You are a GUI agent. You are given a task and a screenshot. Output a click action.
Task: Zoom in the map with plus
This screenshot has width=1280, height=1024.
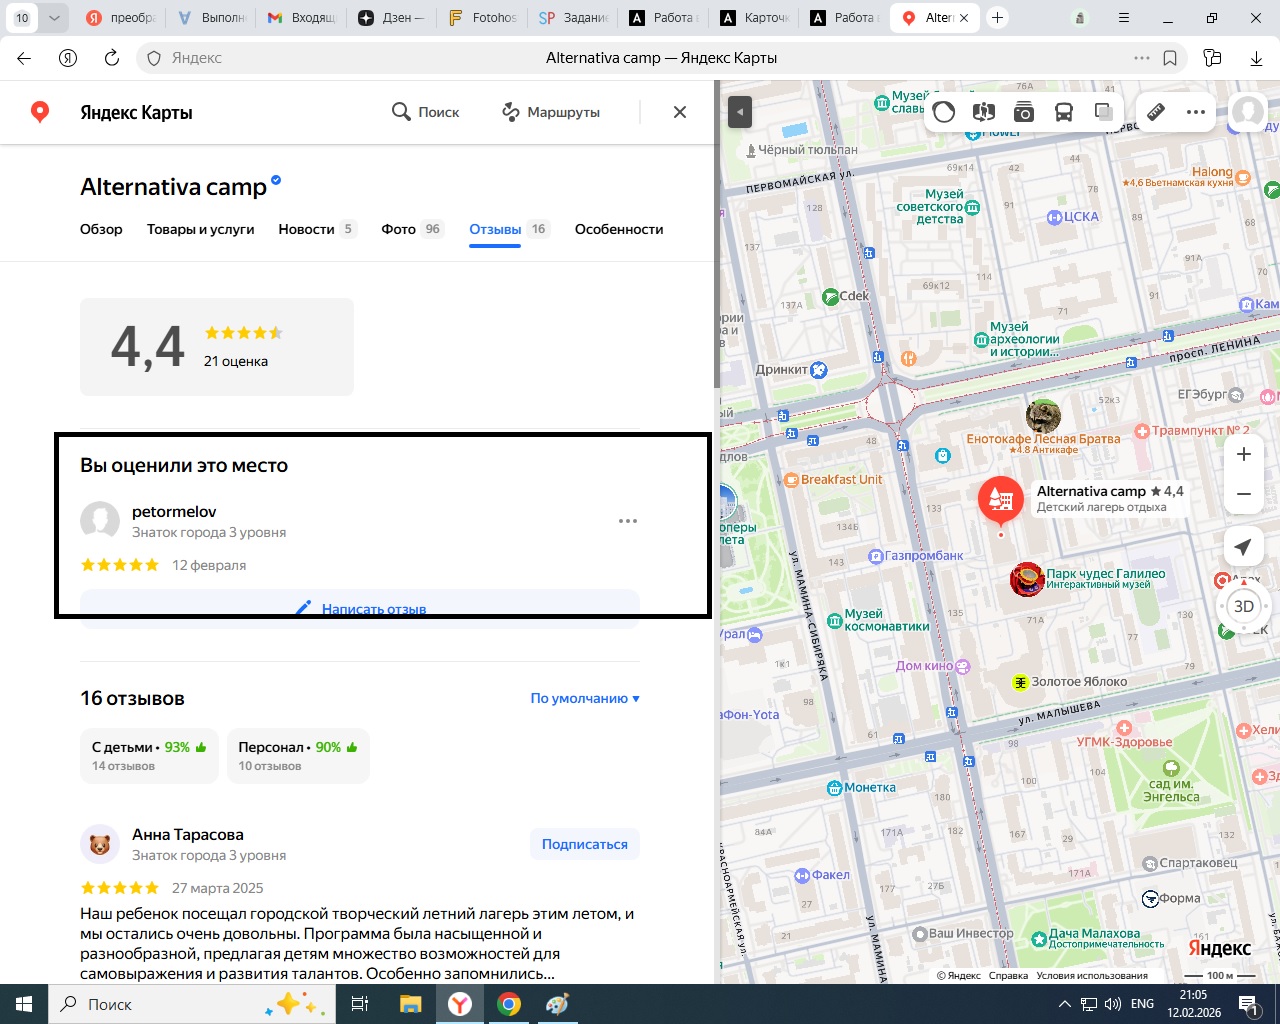point(1243,455)
